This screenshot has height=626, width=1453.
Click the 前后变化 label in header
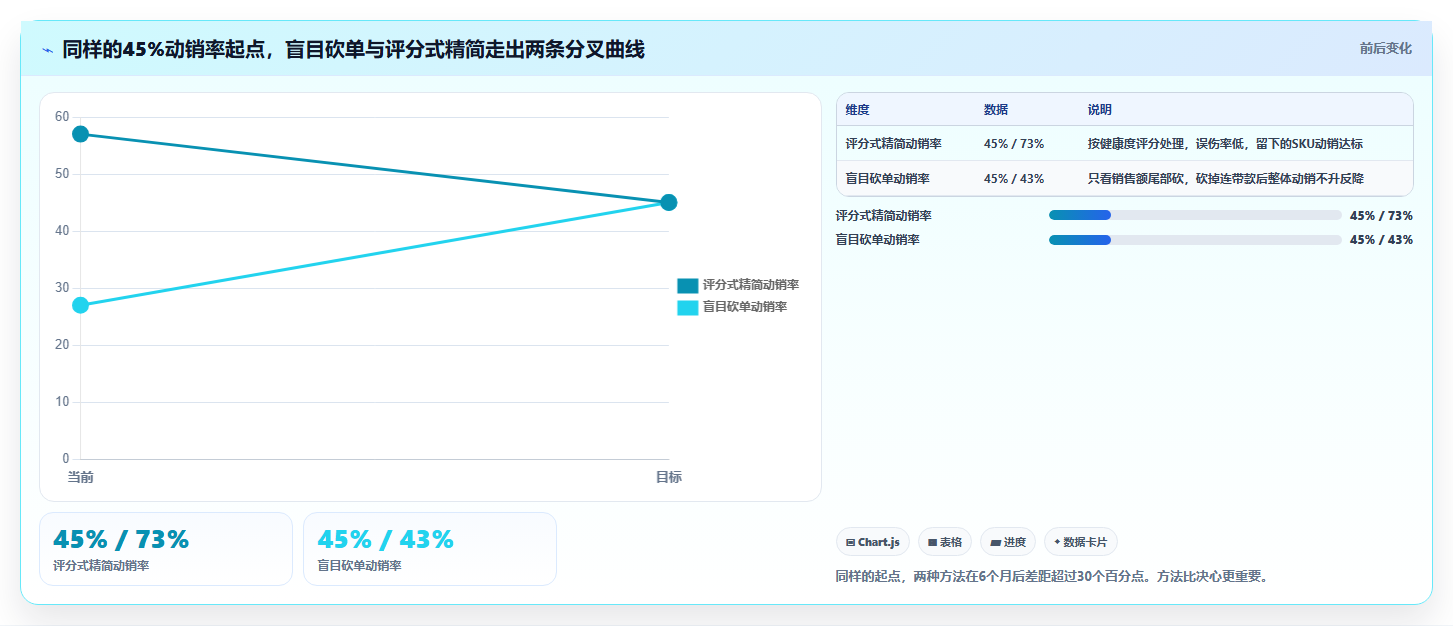click(1386, 48)
